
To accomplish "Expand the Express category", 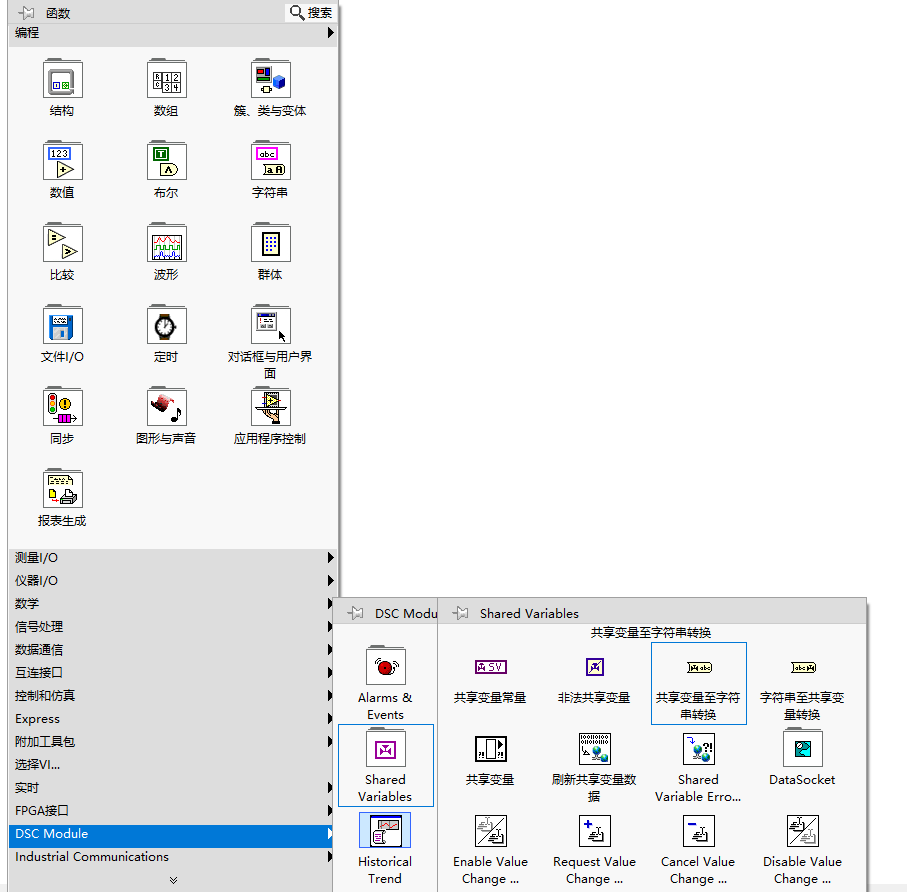I will (x=173, y=718).
